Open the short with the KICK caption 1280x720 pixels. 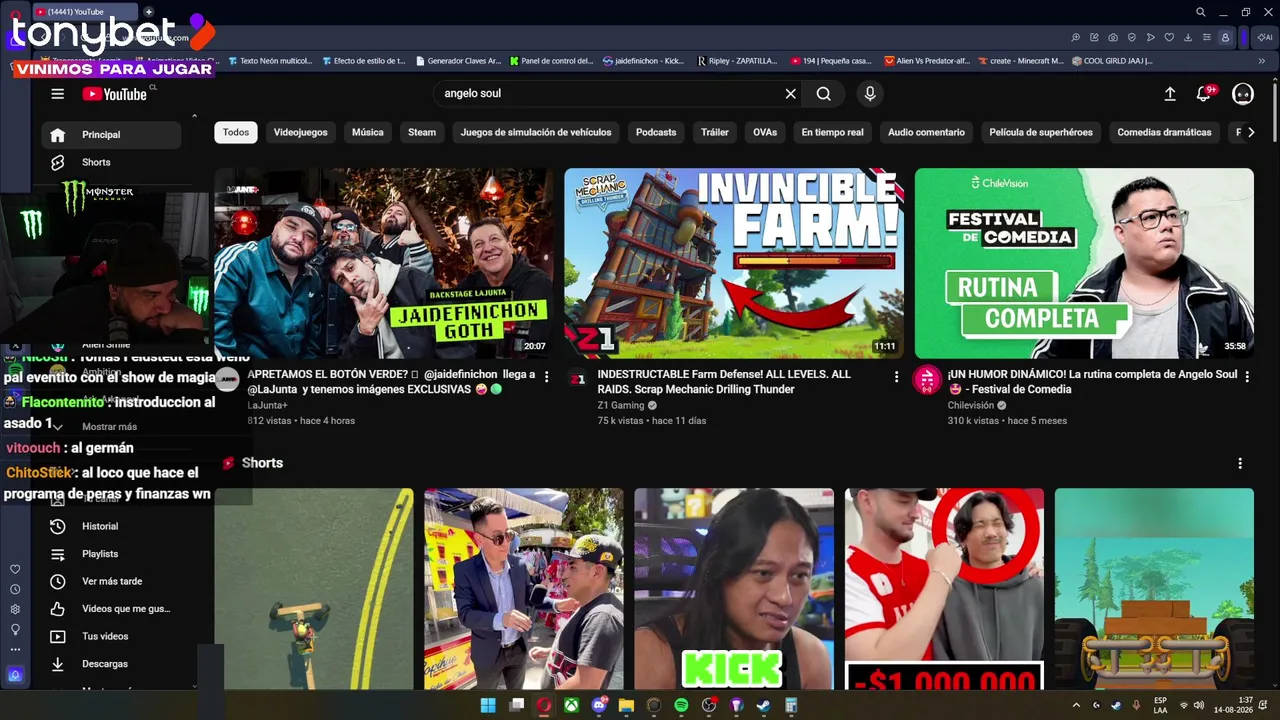[734, 589]
